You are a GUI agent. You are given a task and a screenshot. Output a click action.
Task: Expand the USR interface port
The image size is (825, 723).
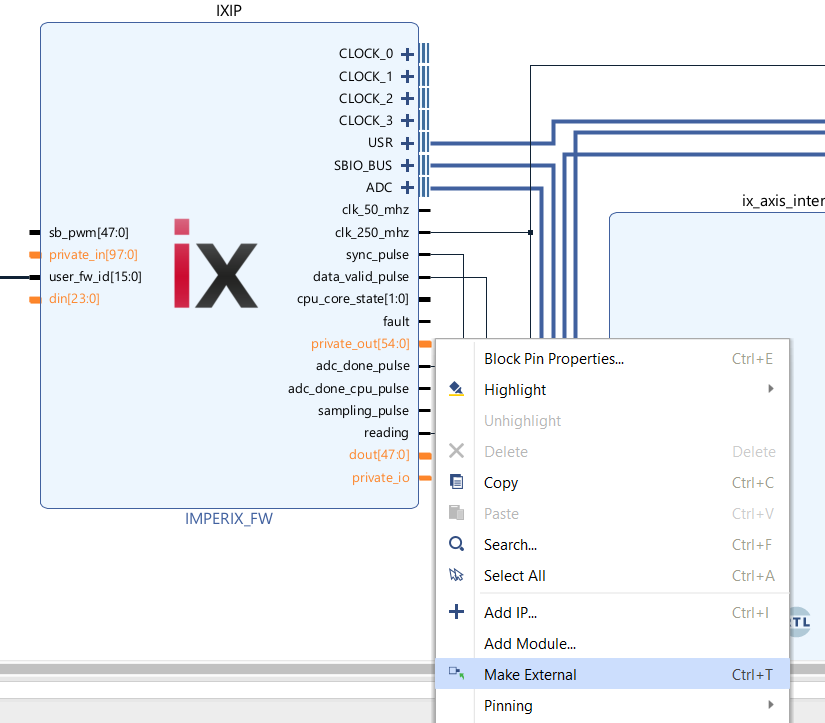407,143
